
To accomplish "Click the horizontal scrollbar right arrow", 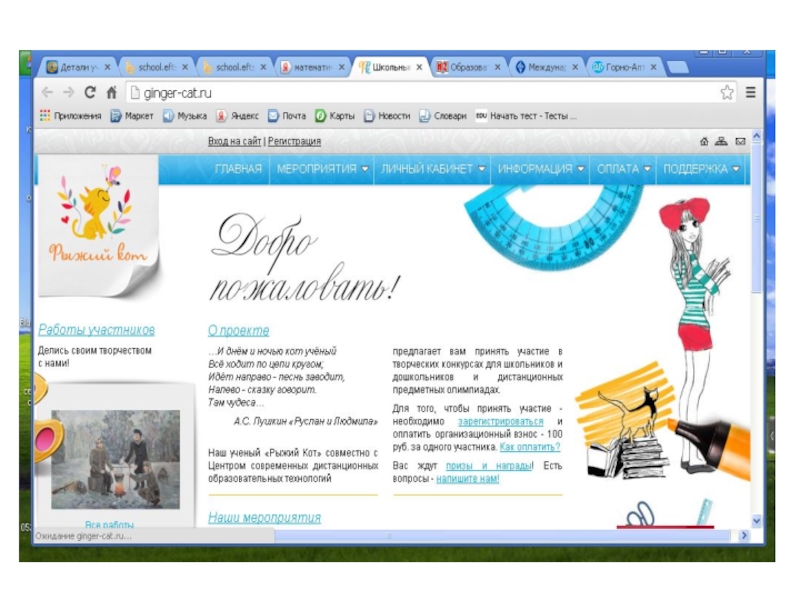I will click(743, 535).
